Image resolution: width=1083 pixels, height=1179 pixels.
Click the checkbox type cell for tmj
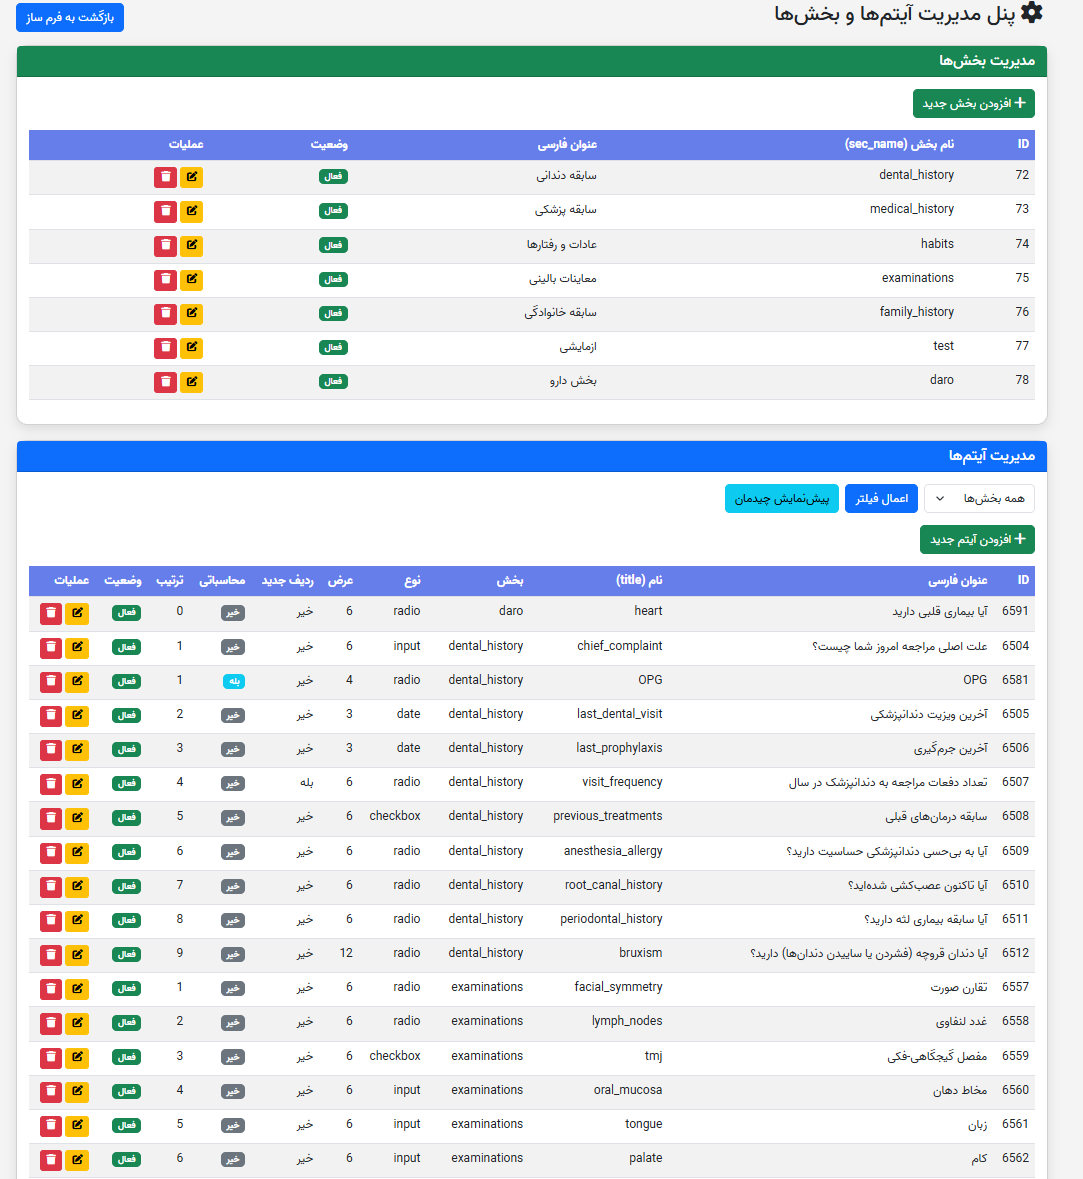tap(395, 1056)
